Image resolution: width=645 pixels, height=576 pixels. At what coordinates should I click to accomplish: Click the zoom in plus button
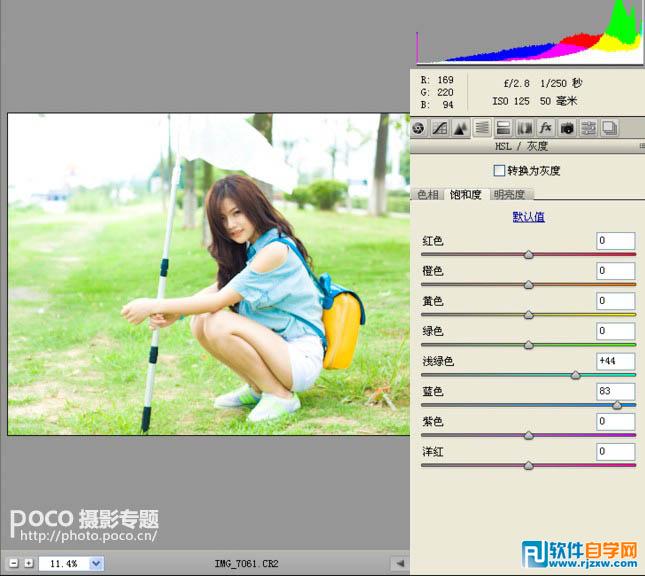click(x=28, y=563)
